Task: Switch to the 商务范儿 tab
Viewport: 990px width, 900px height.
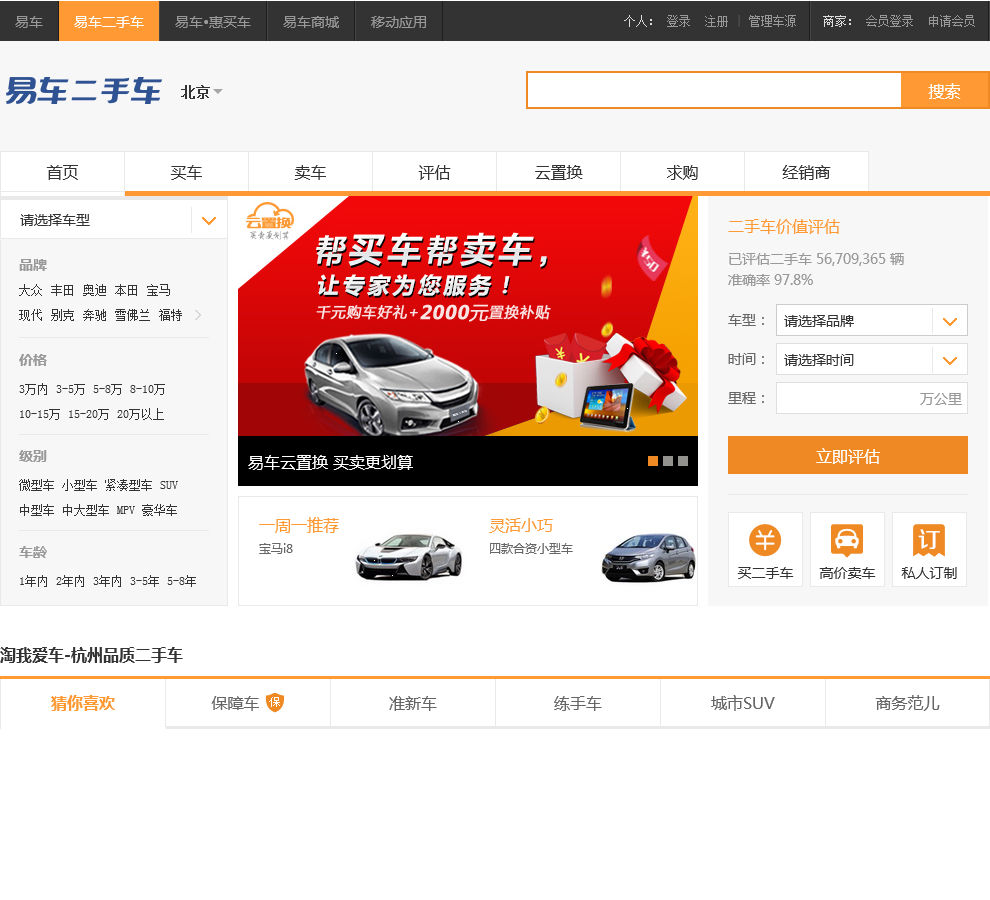Action: pos(907,703)
